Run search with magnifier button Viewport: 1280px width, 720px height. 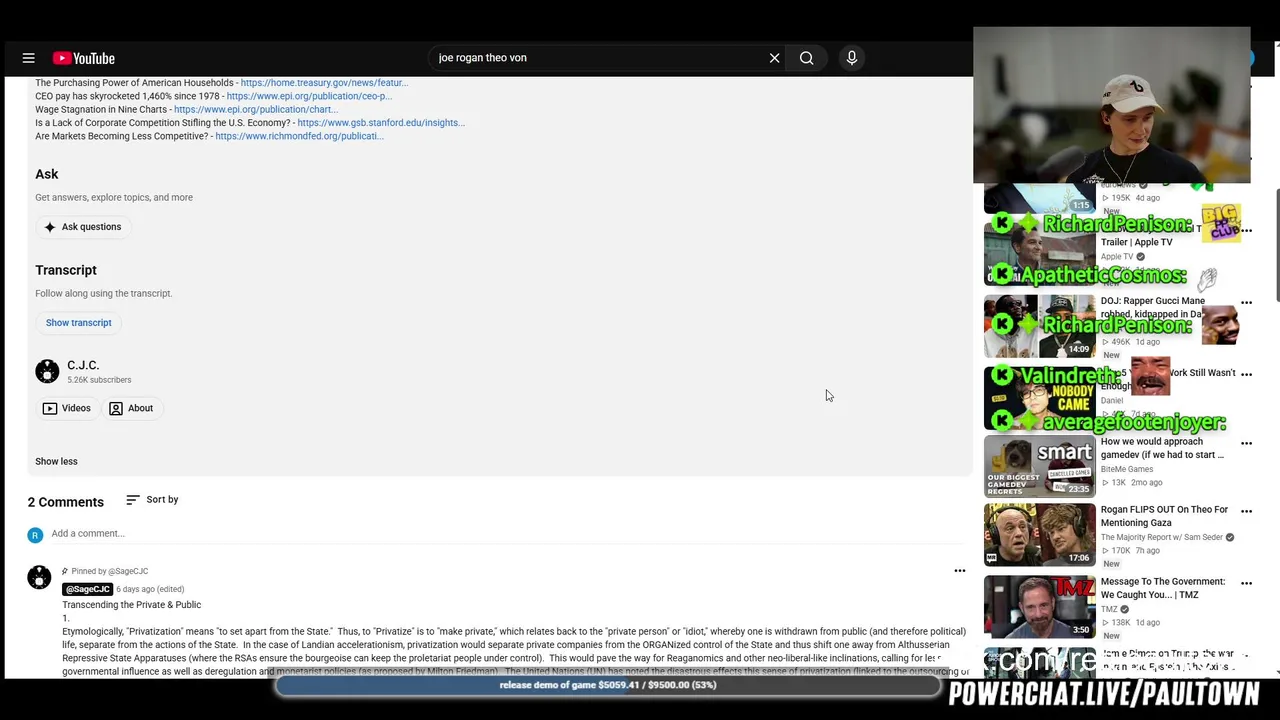(806, 58)
